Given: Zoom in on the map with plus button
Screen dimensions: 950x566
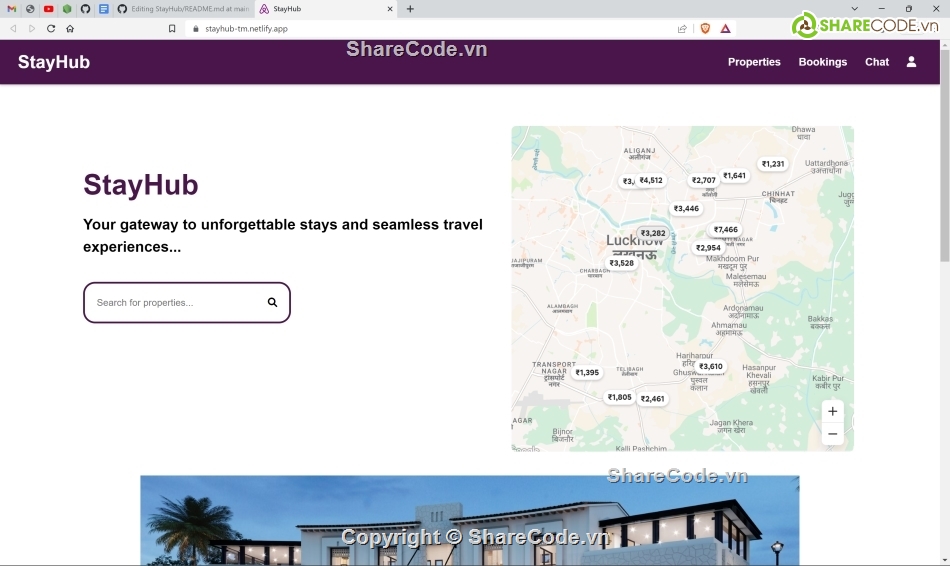Looking at the screenshot, I should click(832, 411).
